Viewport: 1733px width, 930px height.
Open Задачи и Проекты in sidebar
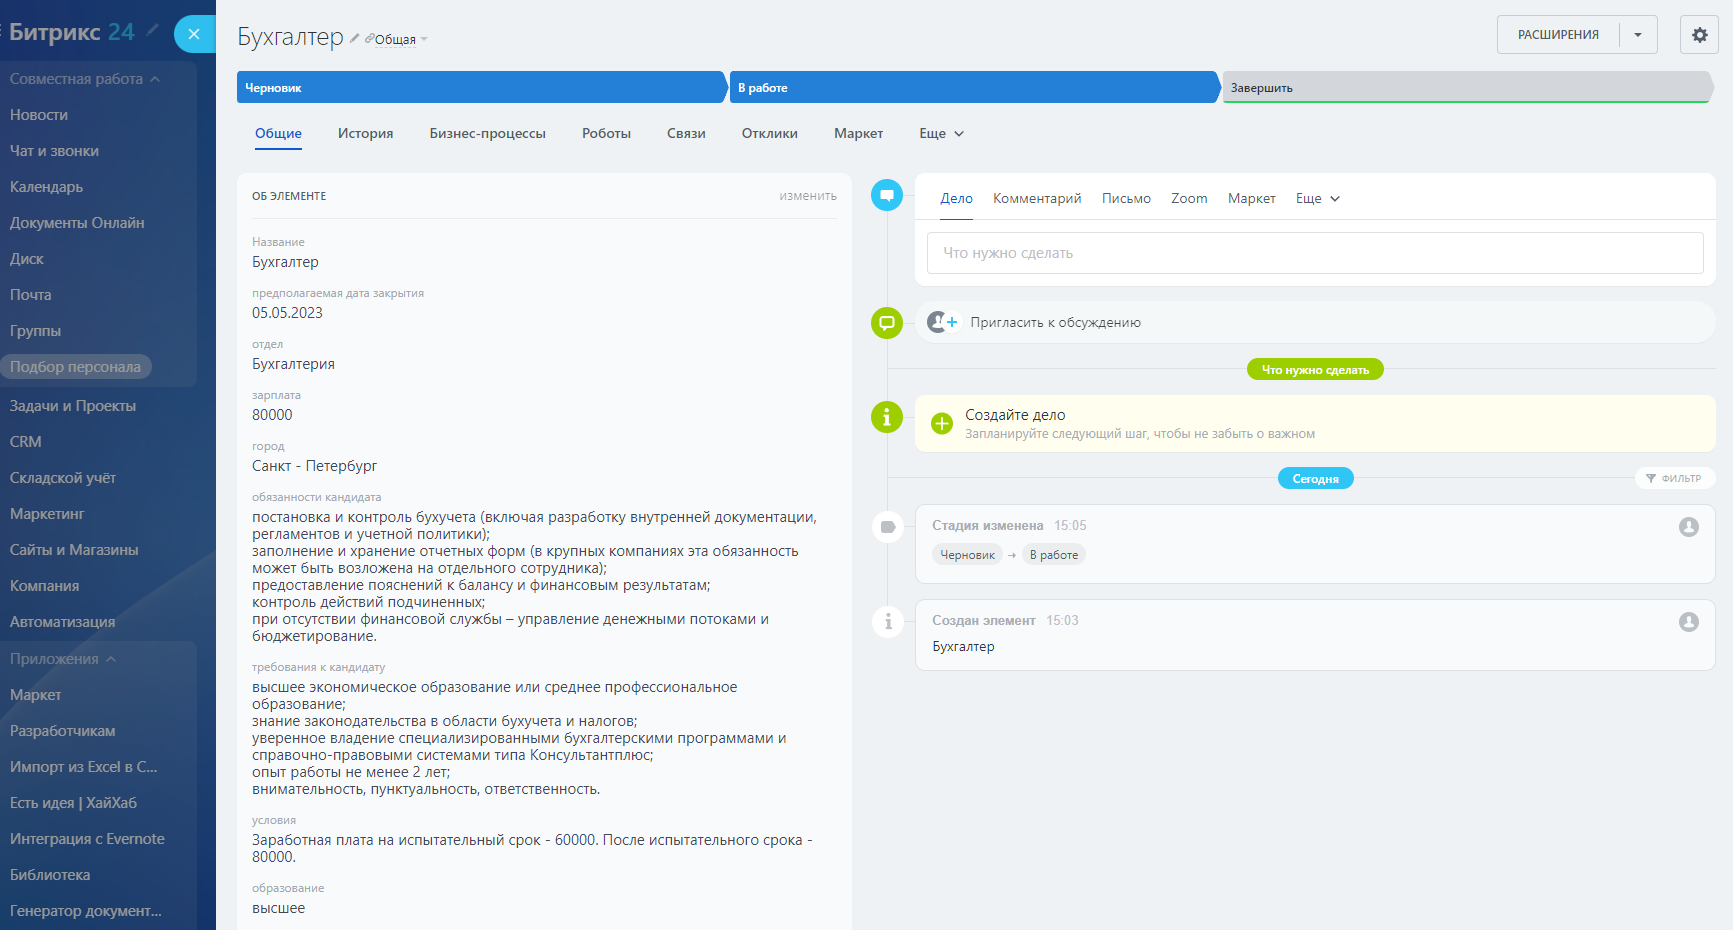pyautogui.click(x=72, y=406)
